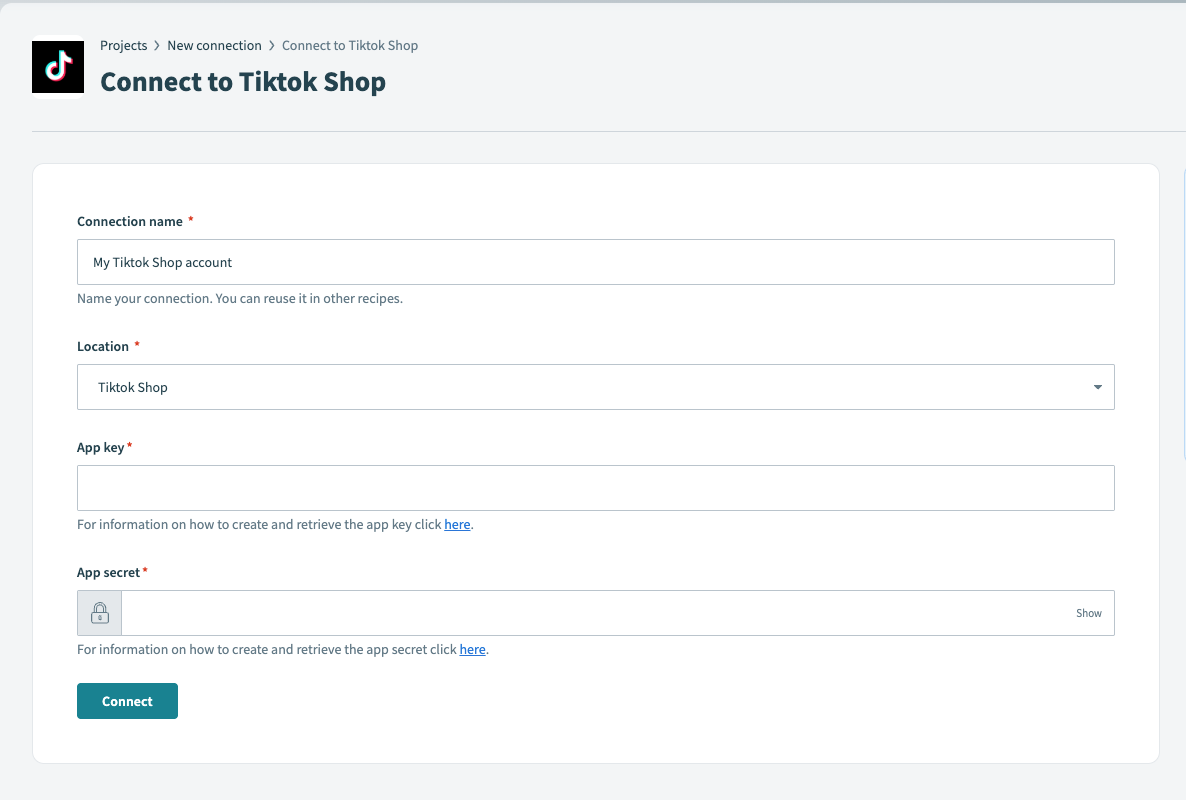The image size is (1186, 800).
Task: Click the required asterisk beside Connection name
Action: [x=190, y=219]
